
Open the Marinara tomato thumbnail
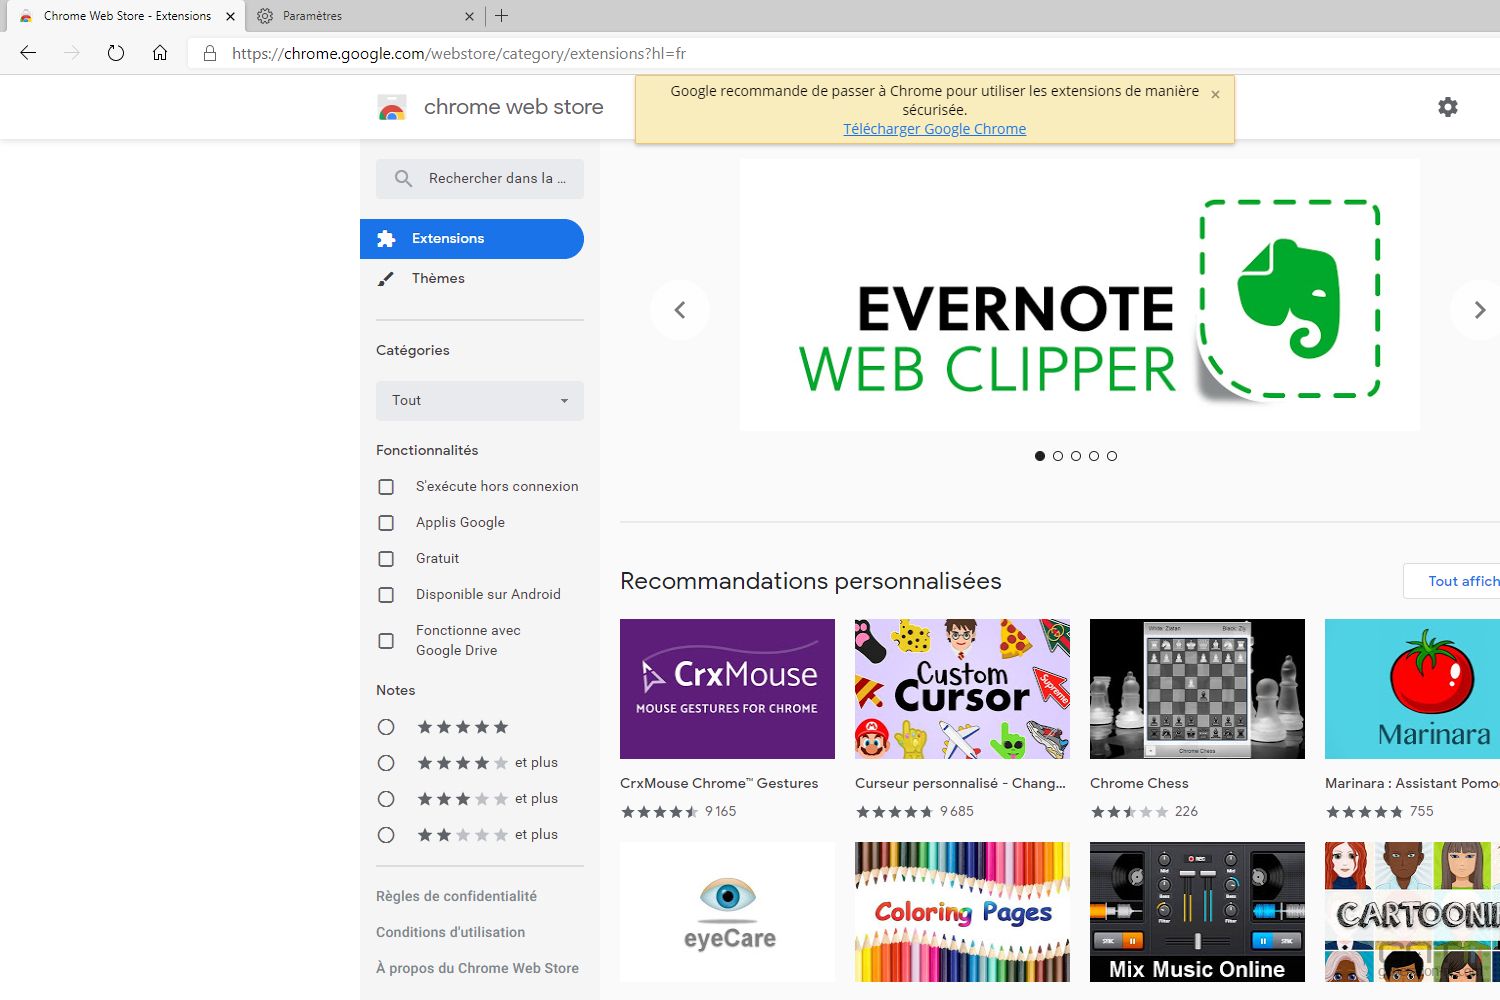tap(1412, 689)
